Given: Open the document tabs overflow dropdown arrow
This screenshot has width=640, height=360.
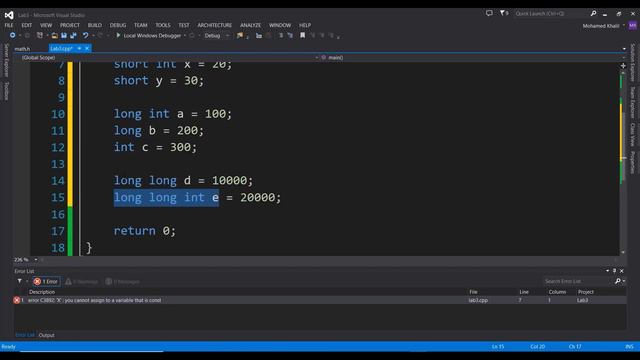Looking at the screenshot, I should pos(624,49).
